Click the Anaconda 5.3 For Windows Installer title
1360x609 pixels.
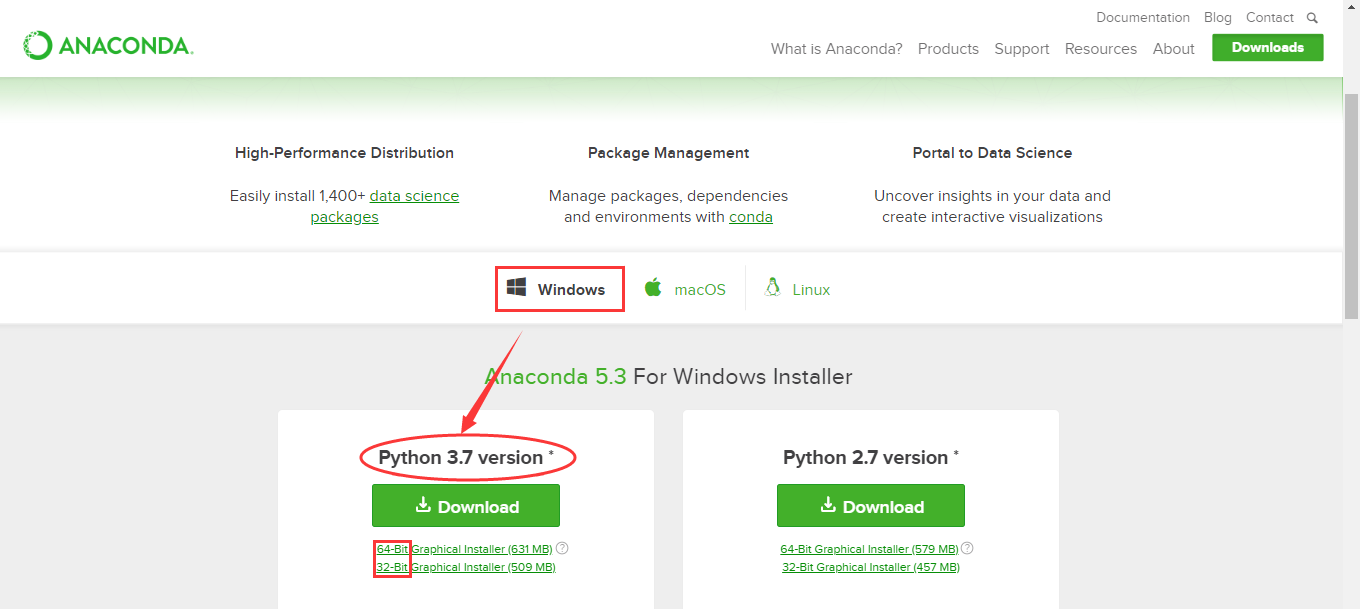668,377
